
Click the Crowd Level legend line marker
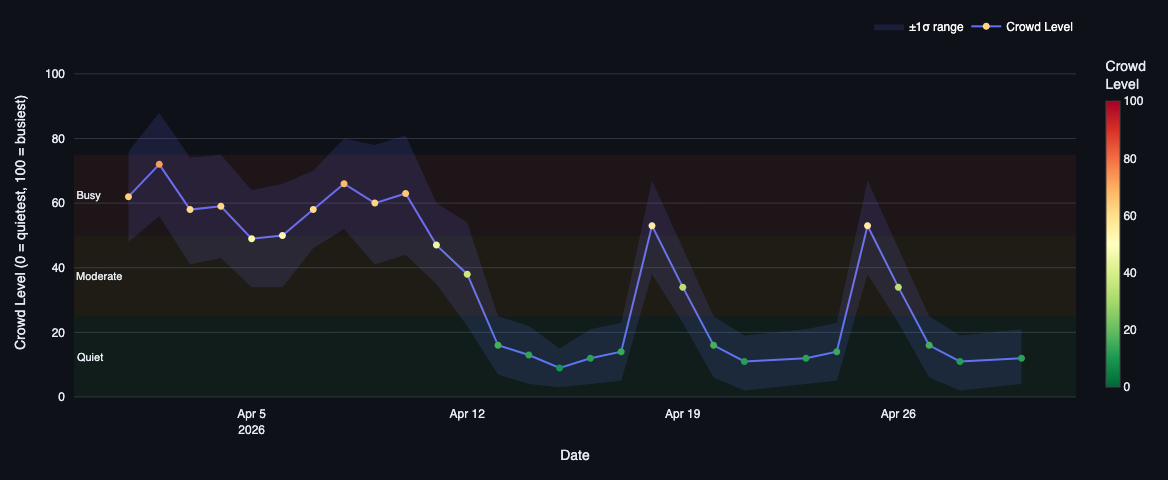point(986,27)
